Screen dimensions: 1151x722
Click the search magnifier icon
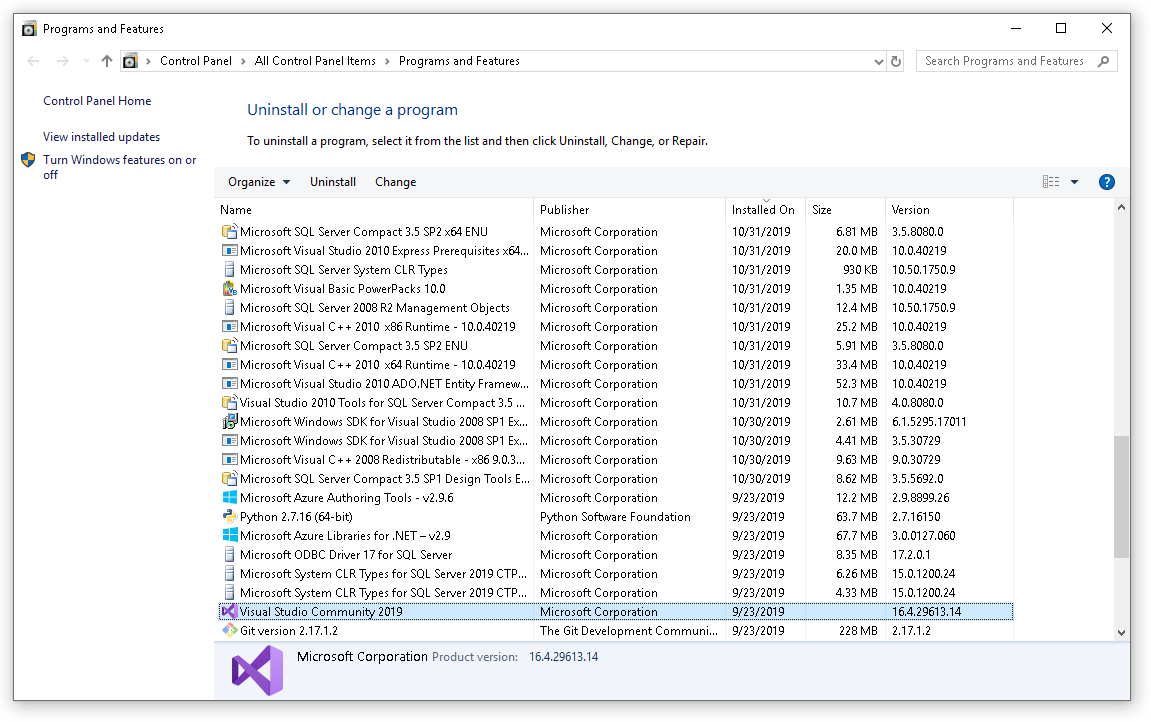pos(1103,62)
